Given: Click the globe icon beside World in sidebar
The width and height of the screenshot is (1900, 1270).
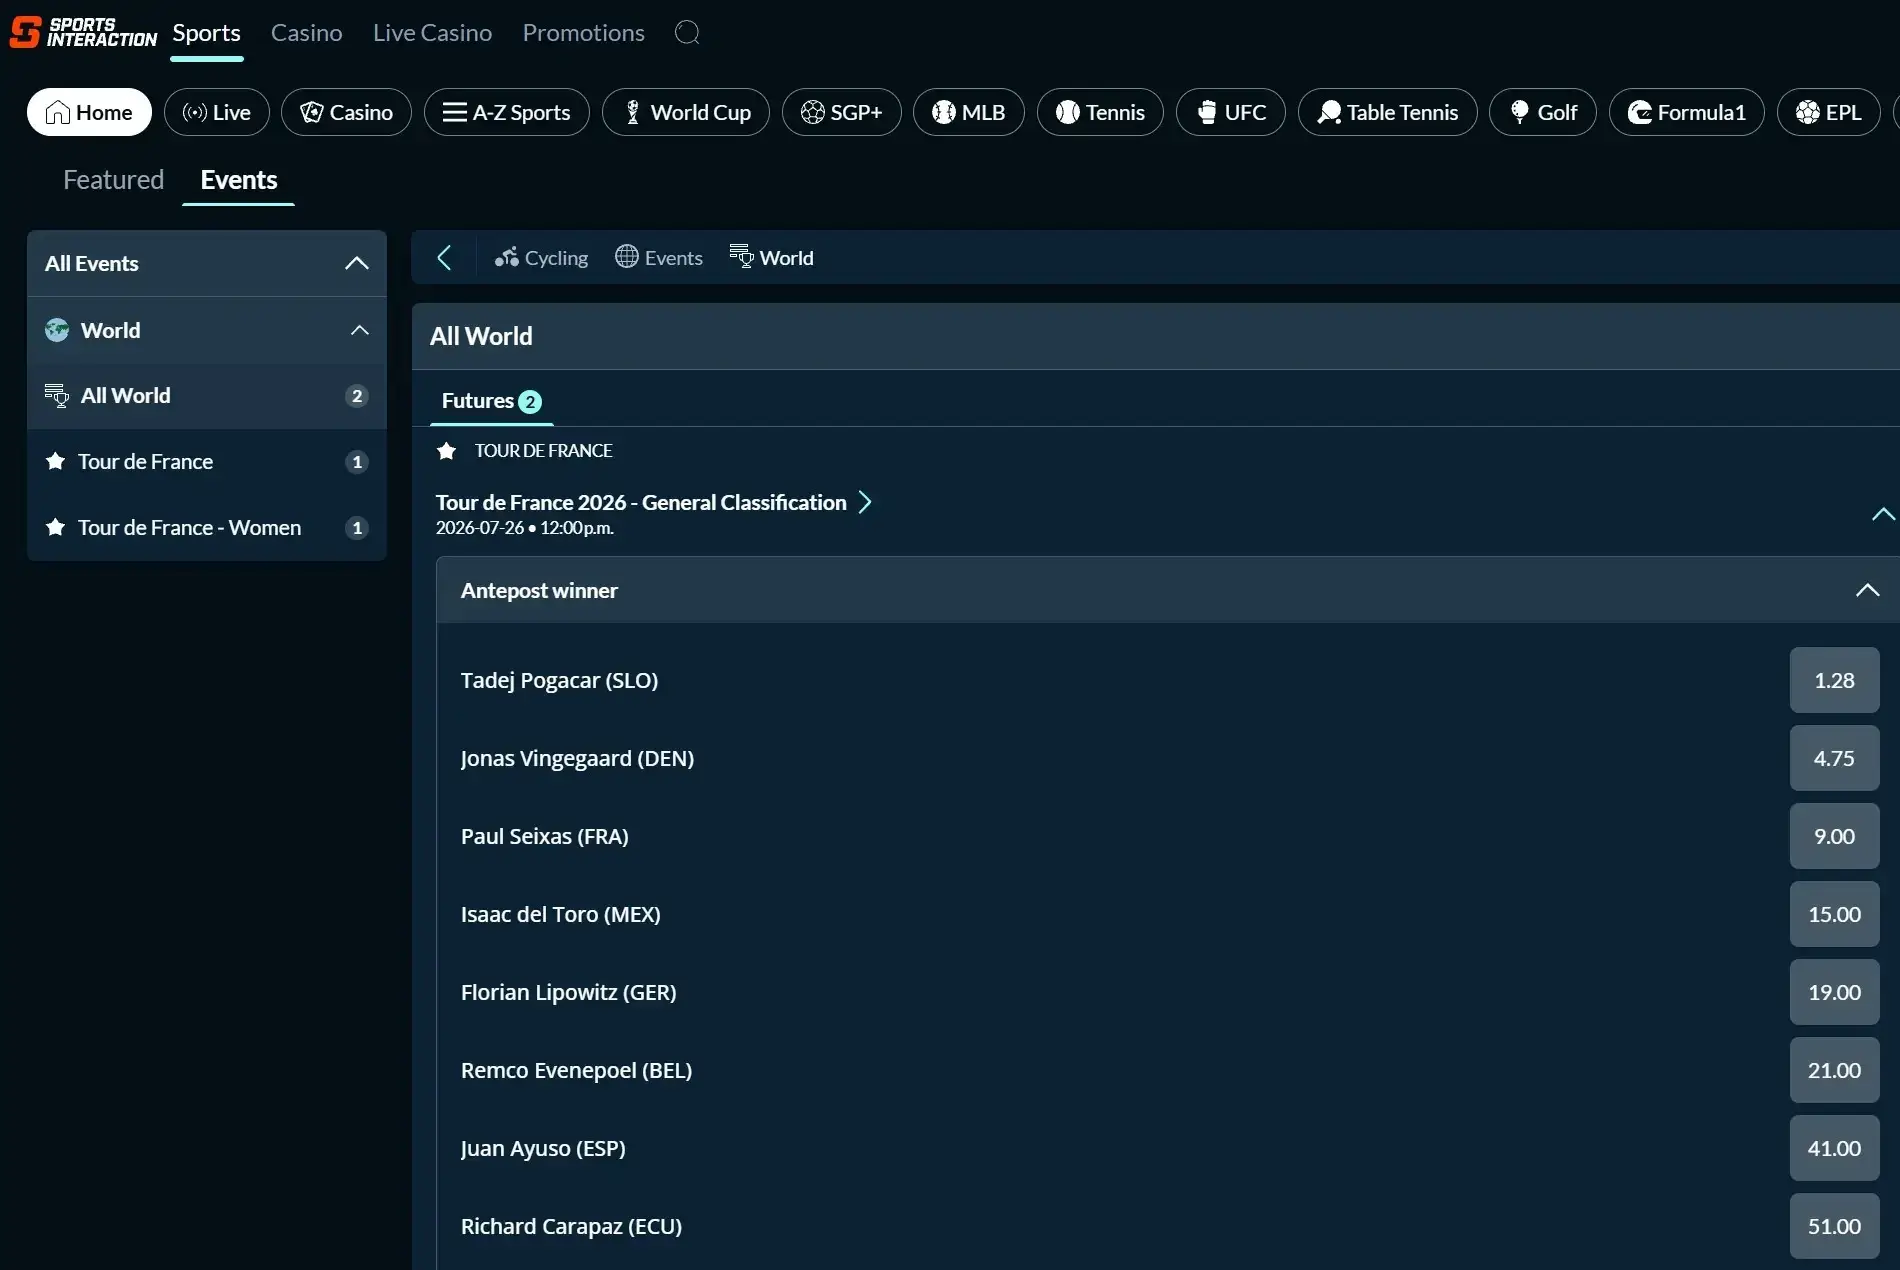Looking at the screenshot, I should 57,330.
